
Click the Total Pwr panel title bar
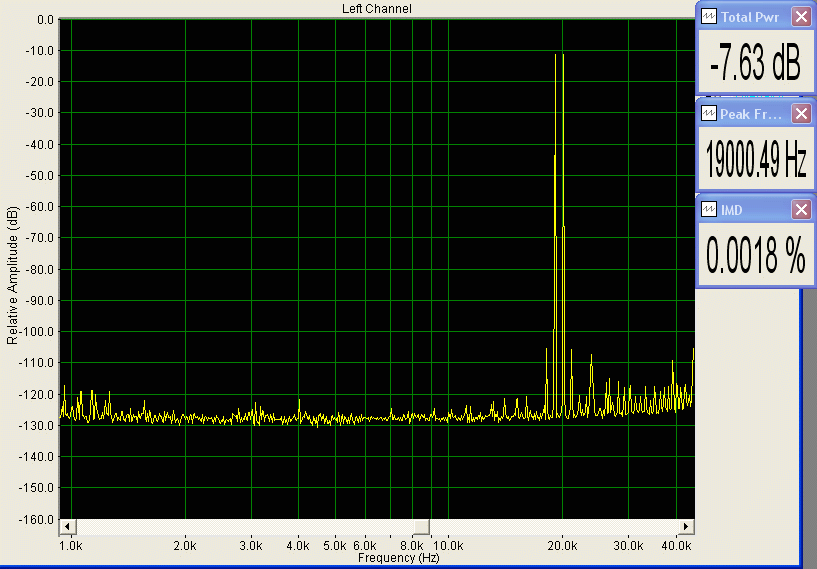pyautogui.click(x=756, y=17)
